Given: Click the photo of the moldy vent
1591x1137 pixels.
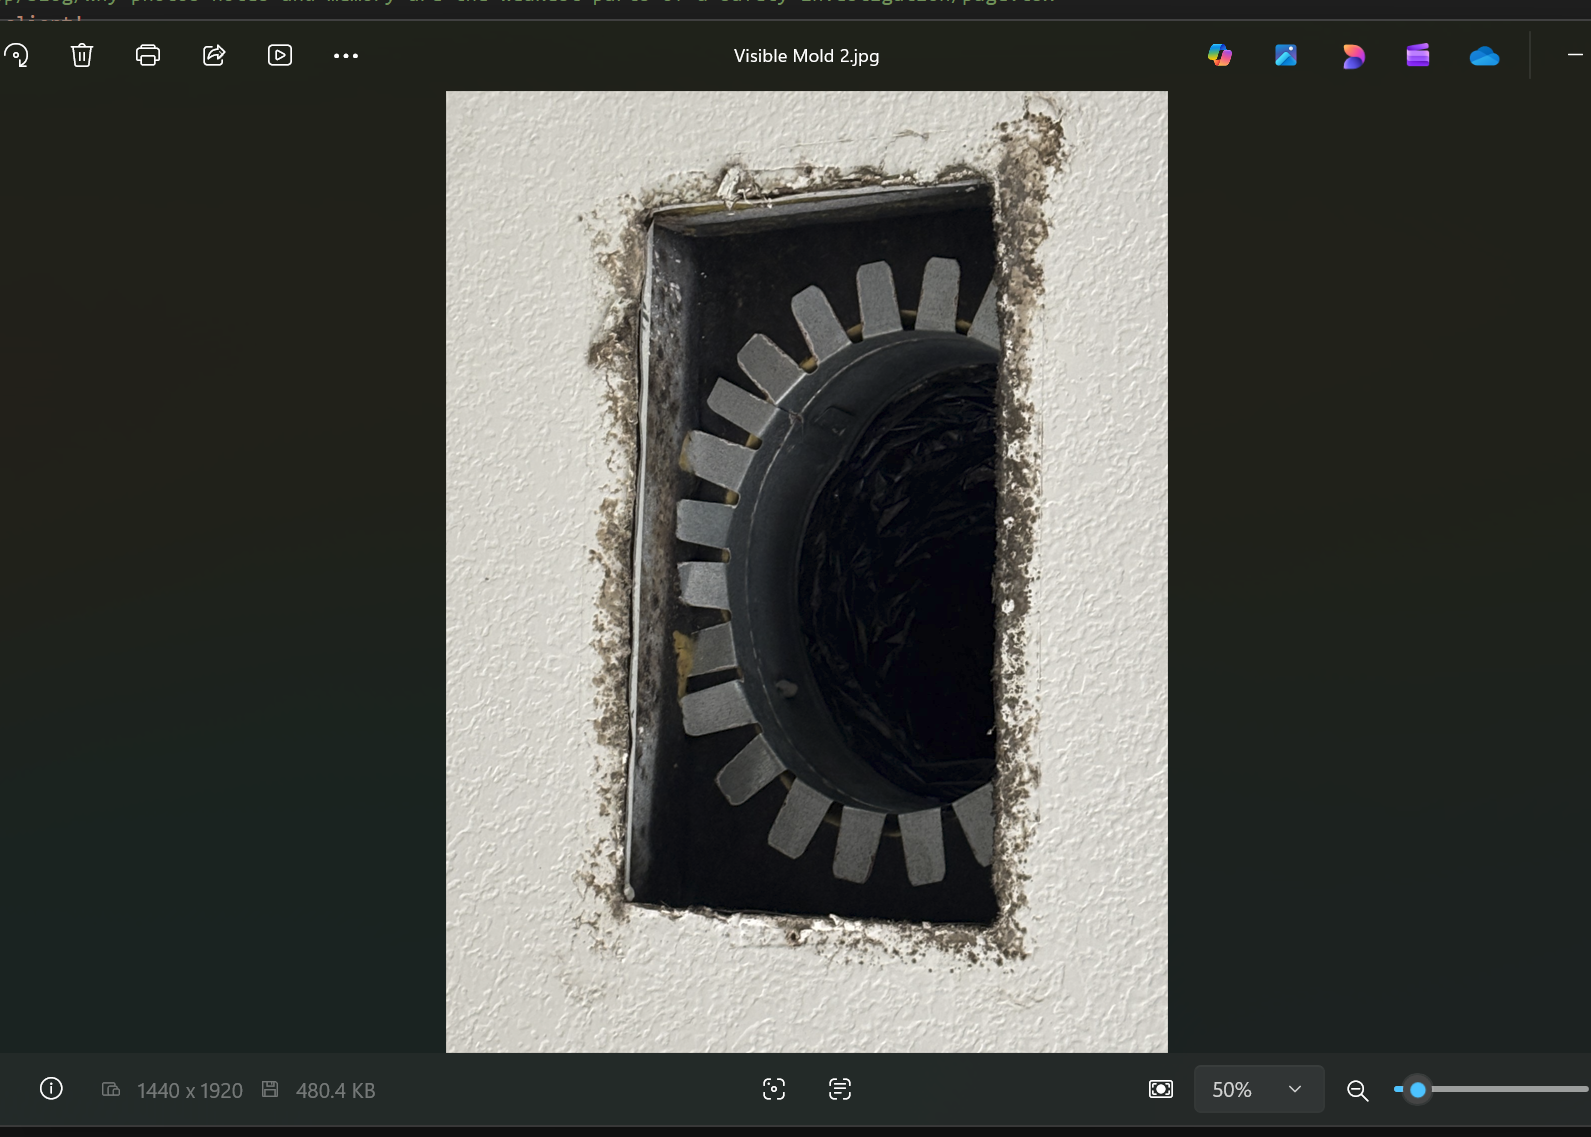Looking at the screenshot, I should tap(807, 572).
